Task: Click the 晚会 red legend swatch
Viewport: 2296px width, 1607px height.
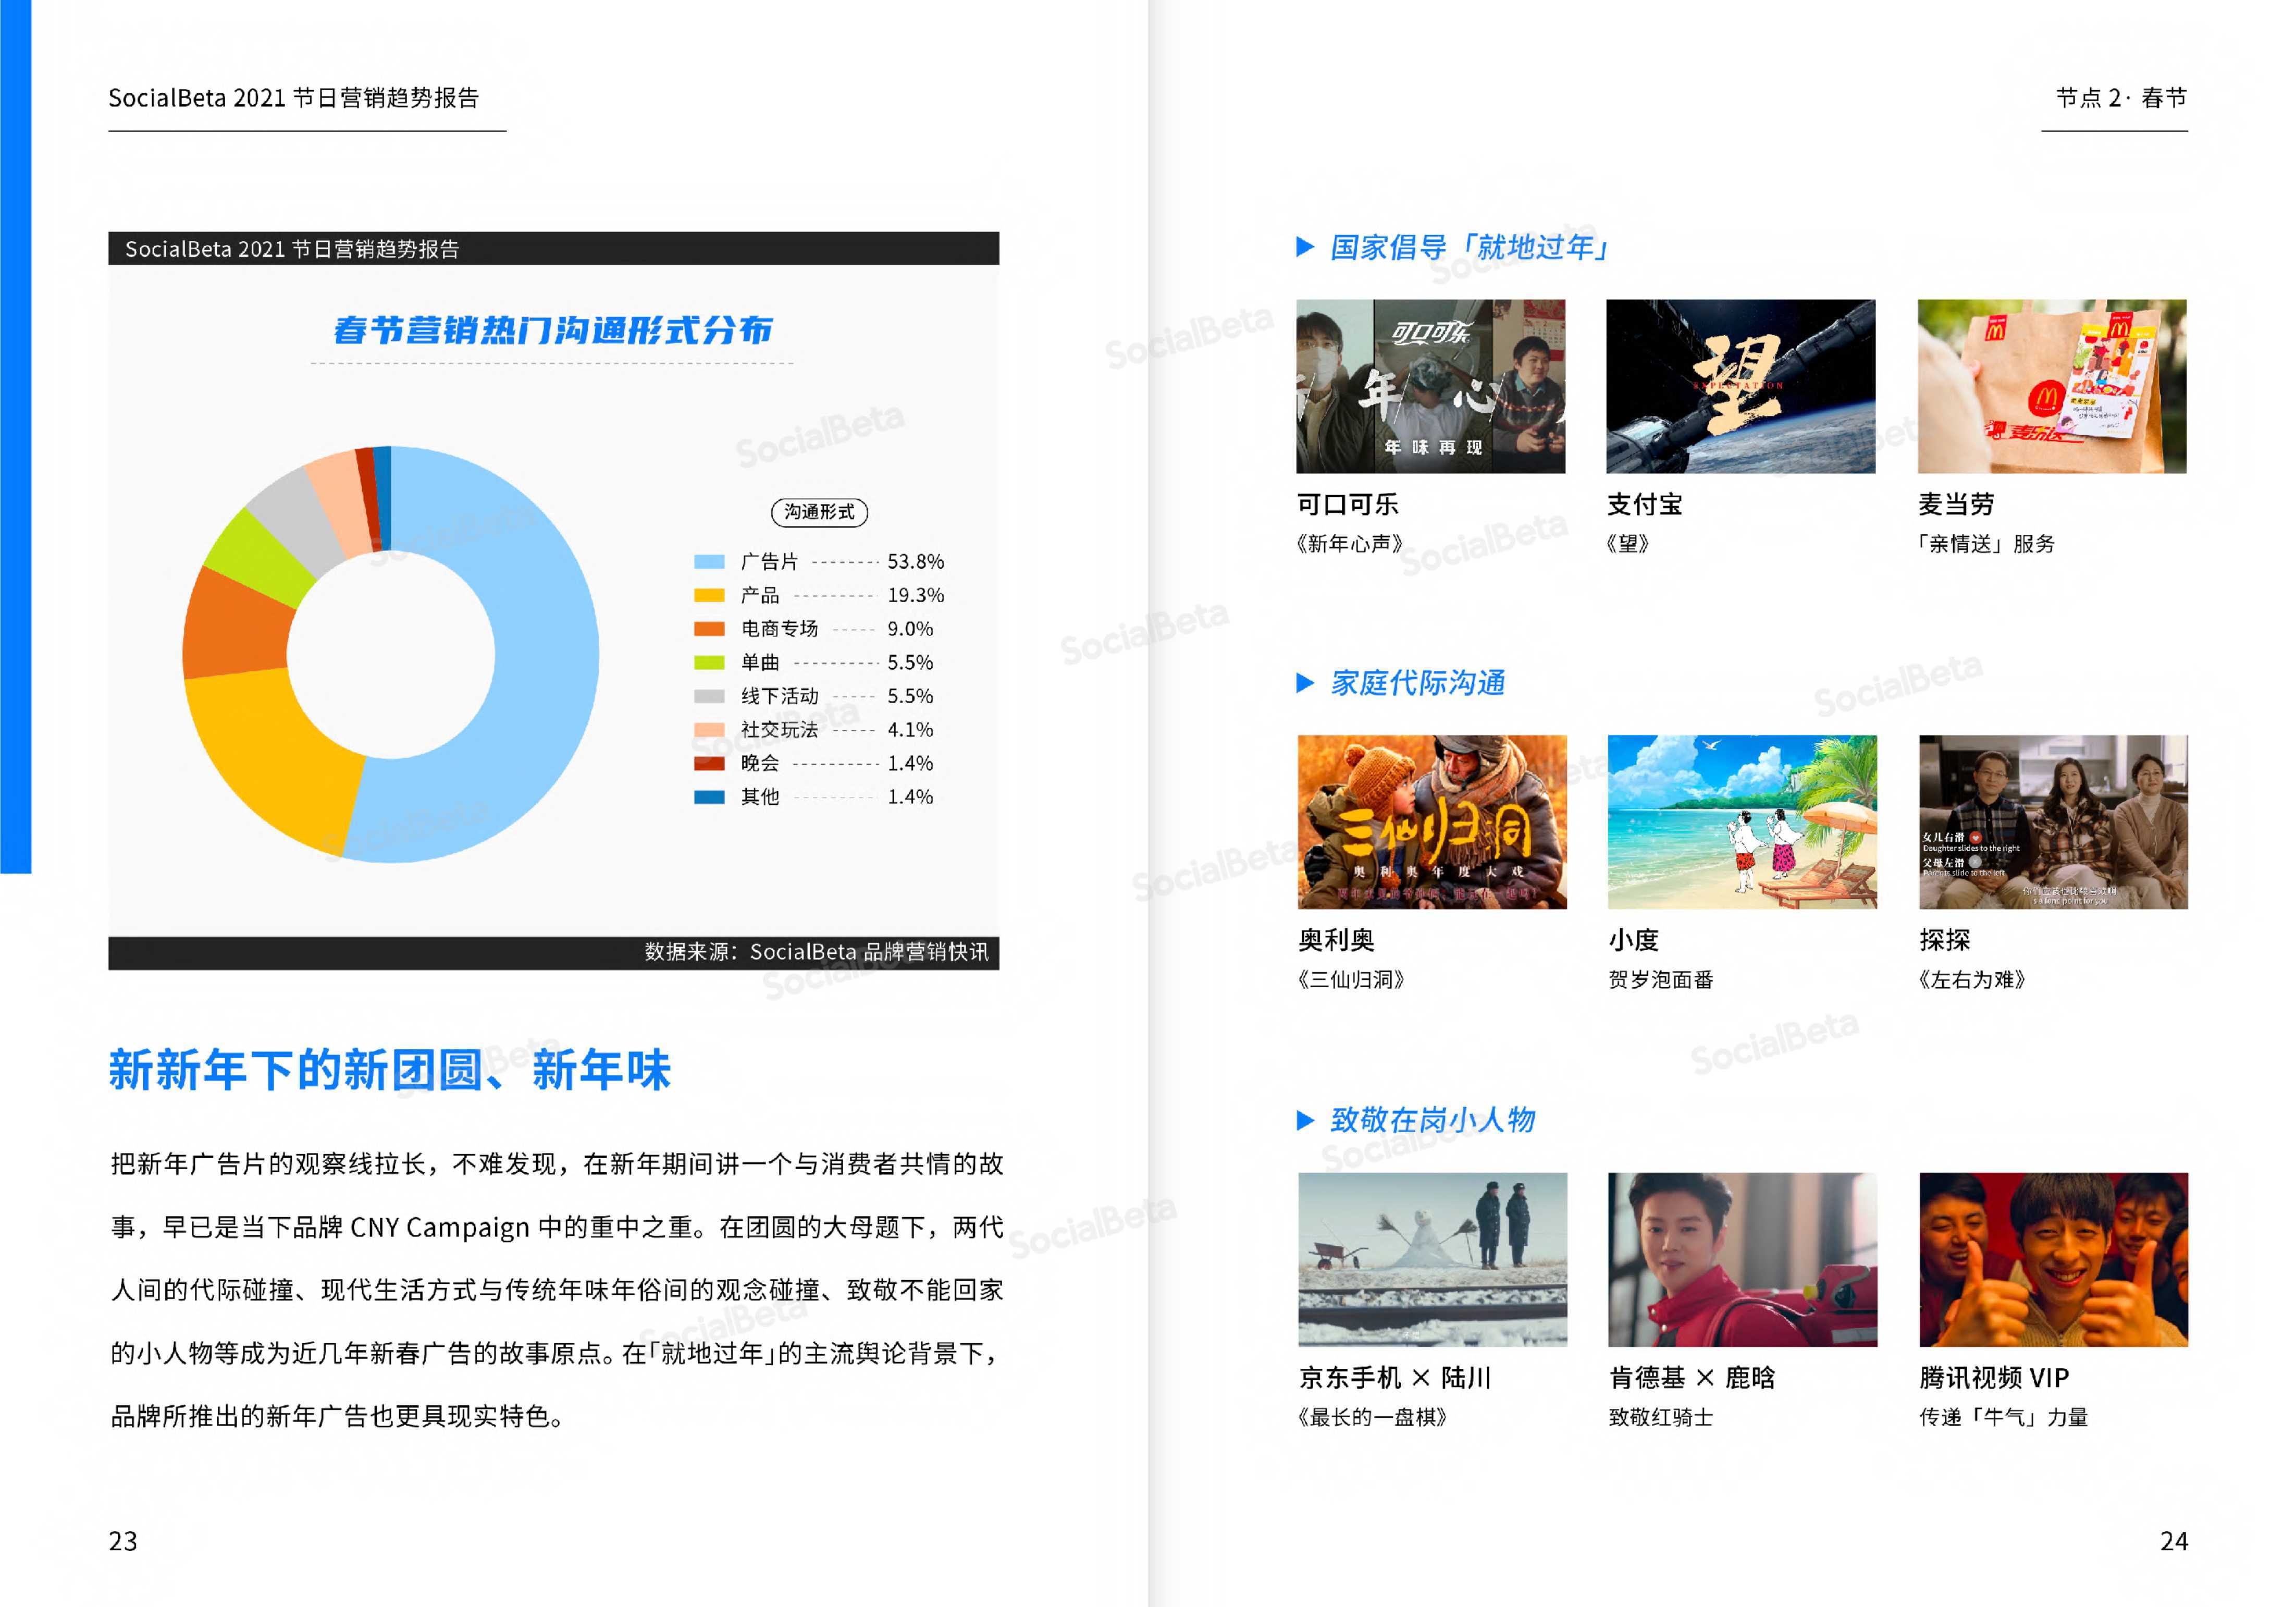Action: tap(709, 764)
